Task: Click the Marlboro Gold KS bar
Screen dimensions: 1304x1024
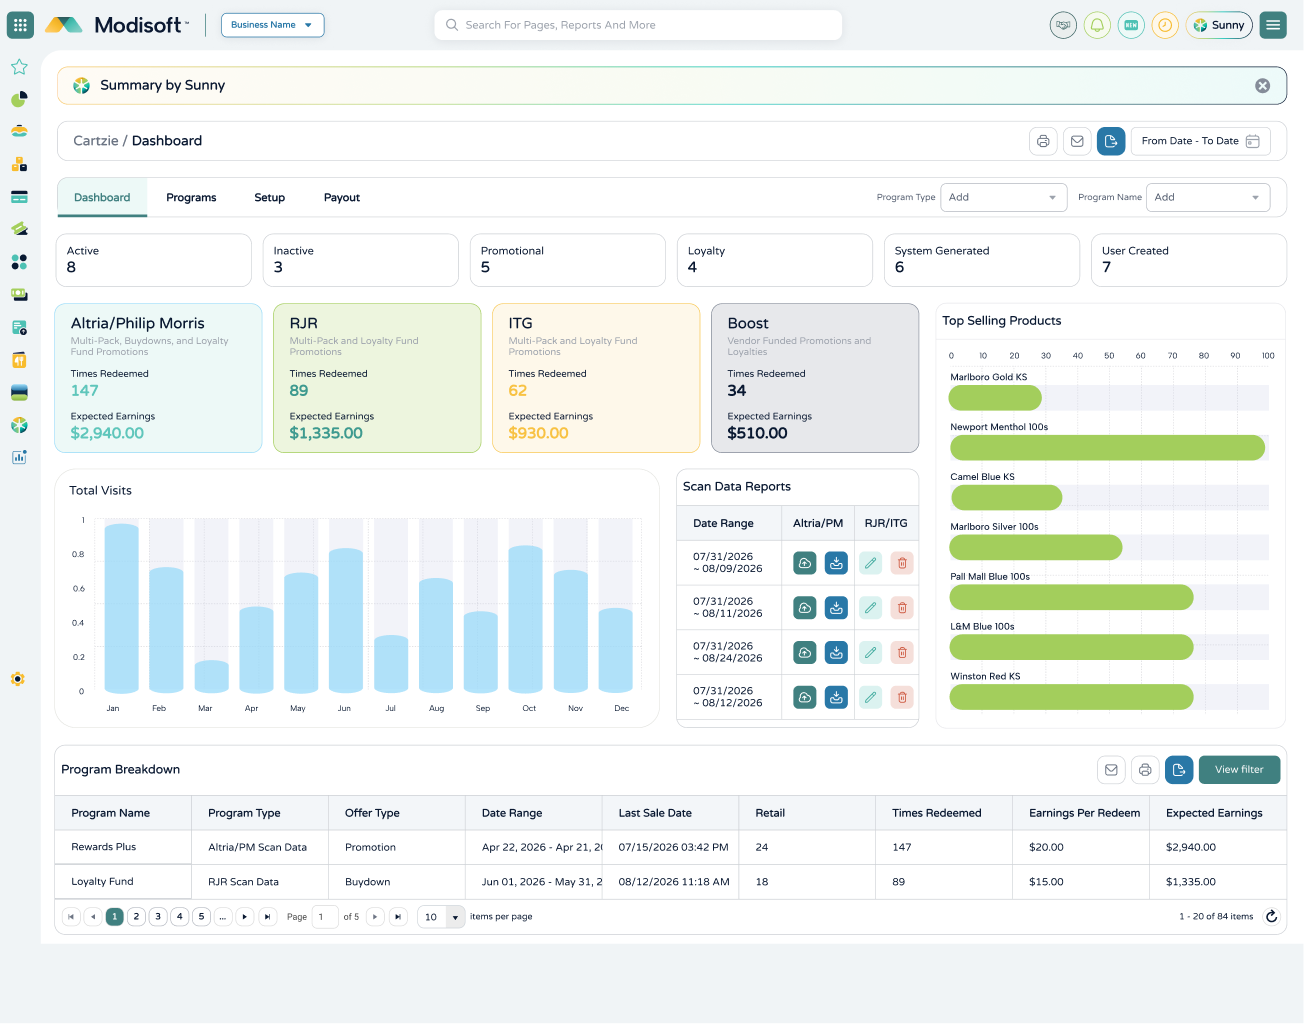Action: click(995, 398)
